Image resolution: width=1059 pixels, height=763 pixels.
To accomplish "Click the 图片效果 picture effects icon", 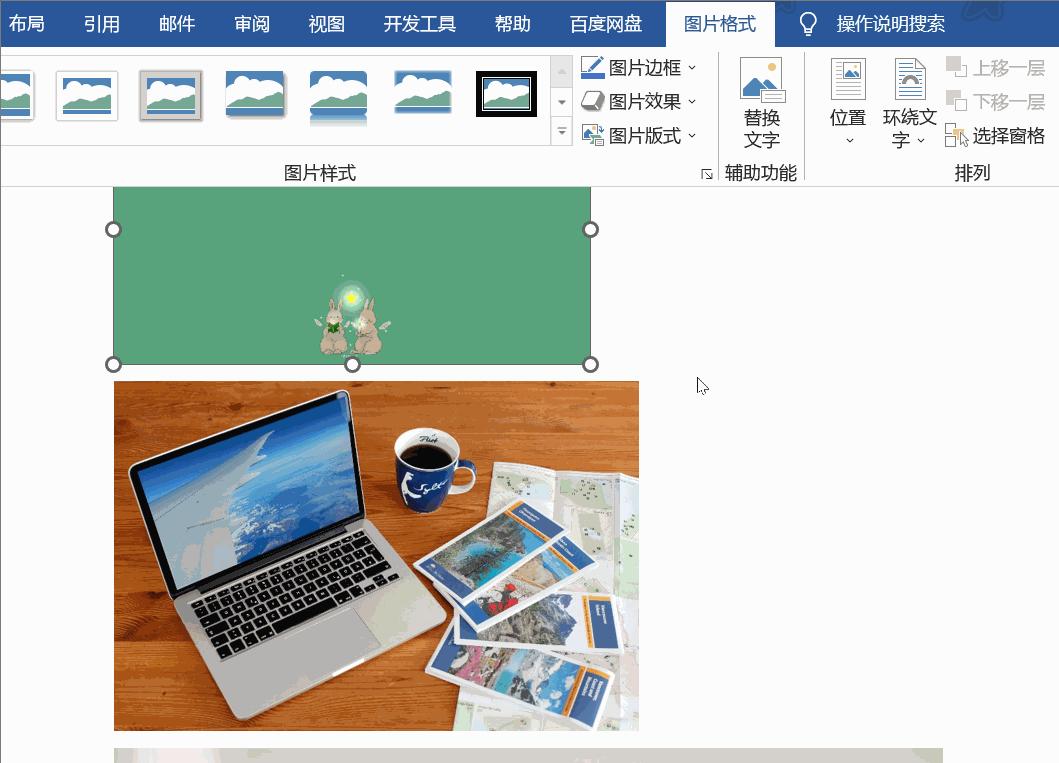I will tap(590, 101).
